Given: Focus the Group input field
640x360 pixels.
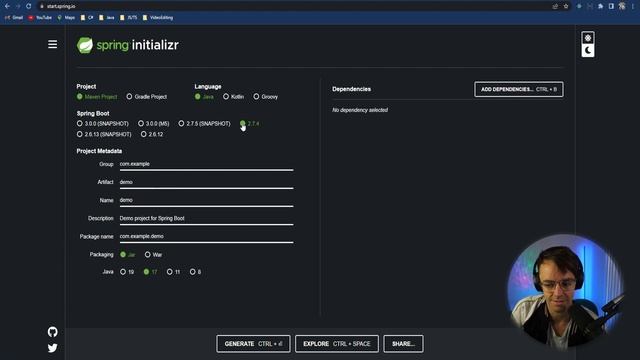Looking at the screenshot, I should (x=206, y=164).
